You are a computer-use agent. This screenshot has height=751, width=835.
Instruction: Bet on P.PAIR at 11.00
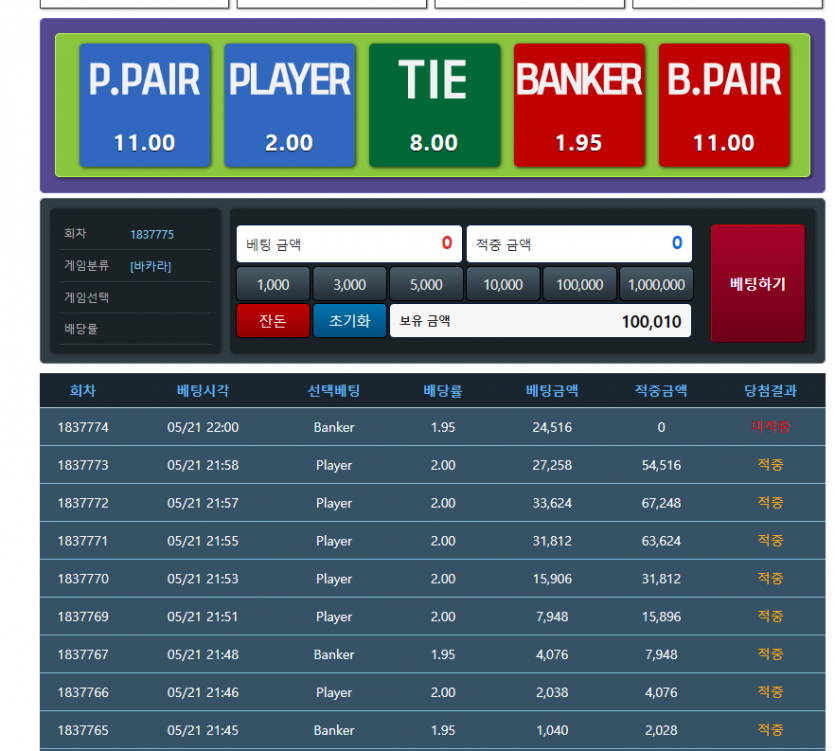point(145,105)
